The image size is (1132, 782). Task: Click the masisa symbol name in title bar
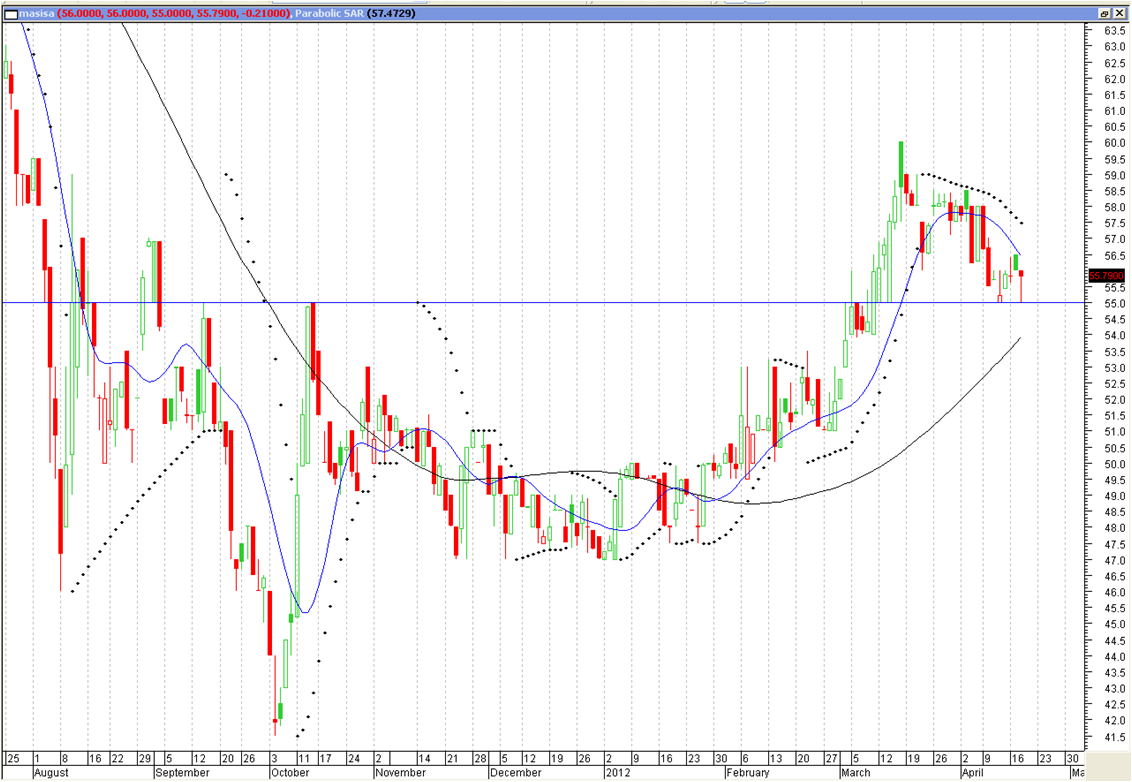[34, 13]
